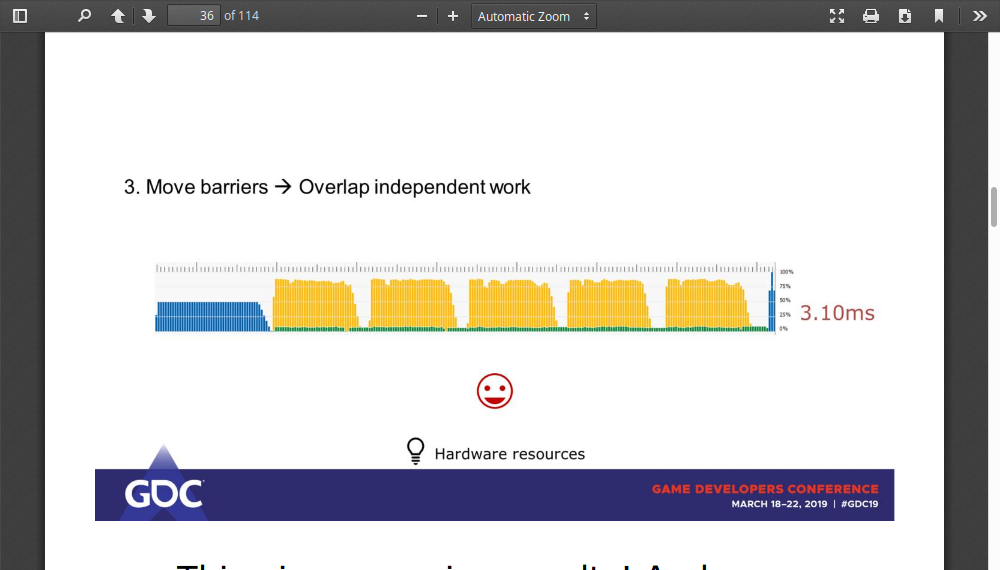The image size is (1000, 570).
Task: Click the GPU occupancy timeline graph
Action: click(x=466, y=297)
